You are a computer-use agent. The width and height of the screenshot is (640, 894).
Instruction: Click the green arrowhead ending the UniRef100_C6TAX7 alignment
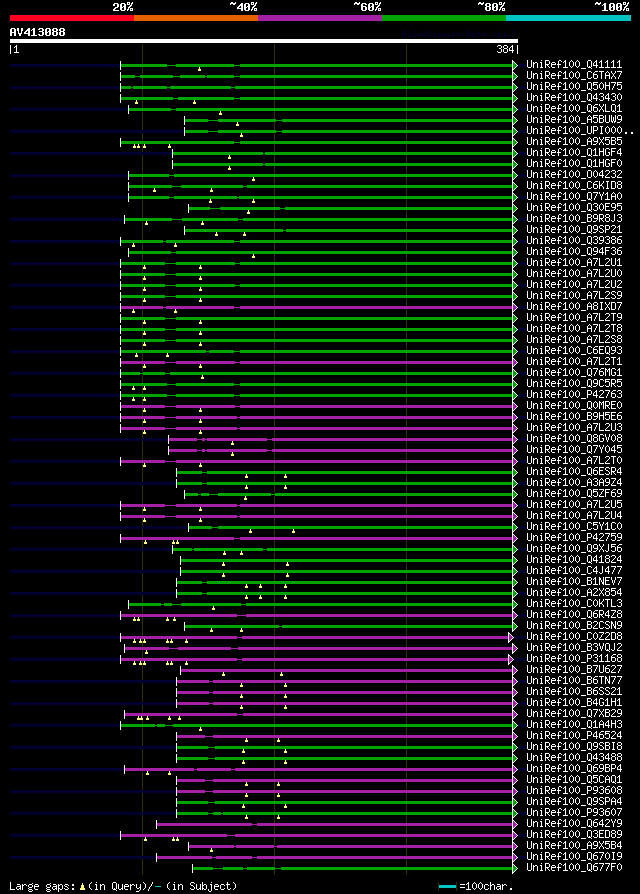click(515, 76)
